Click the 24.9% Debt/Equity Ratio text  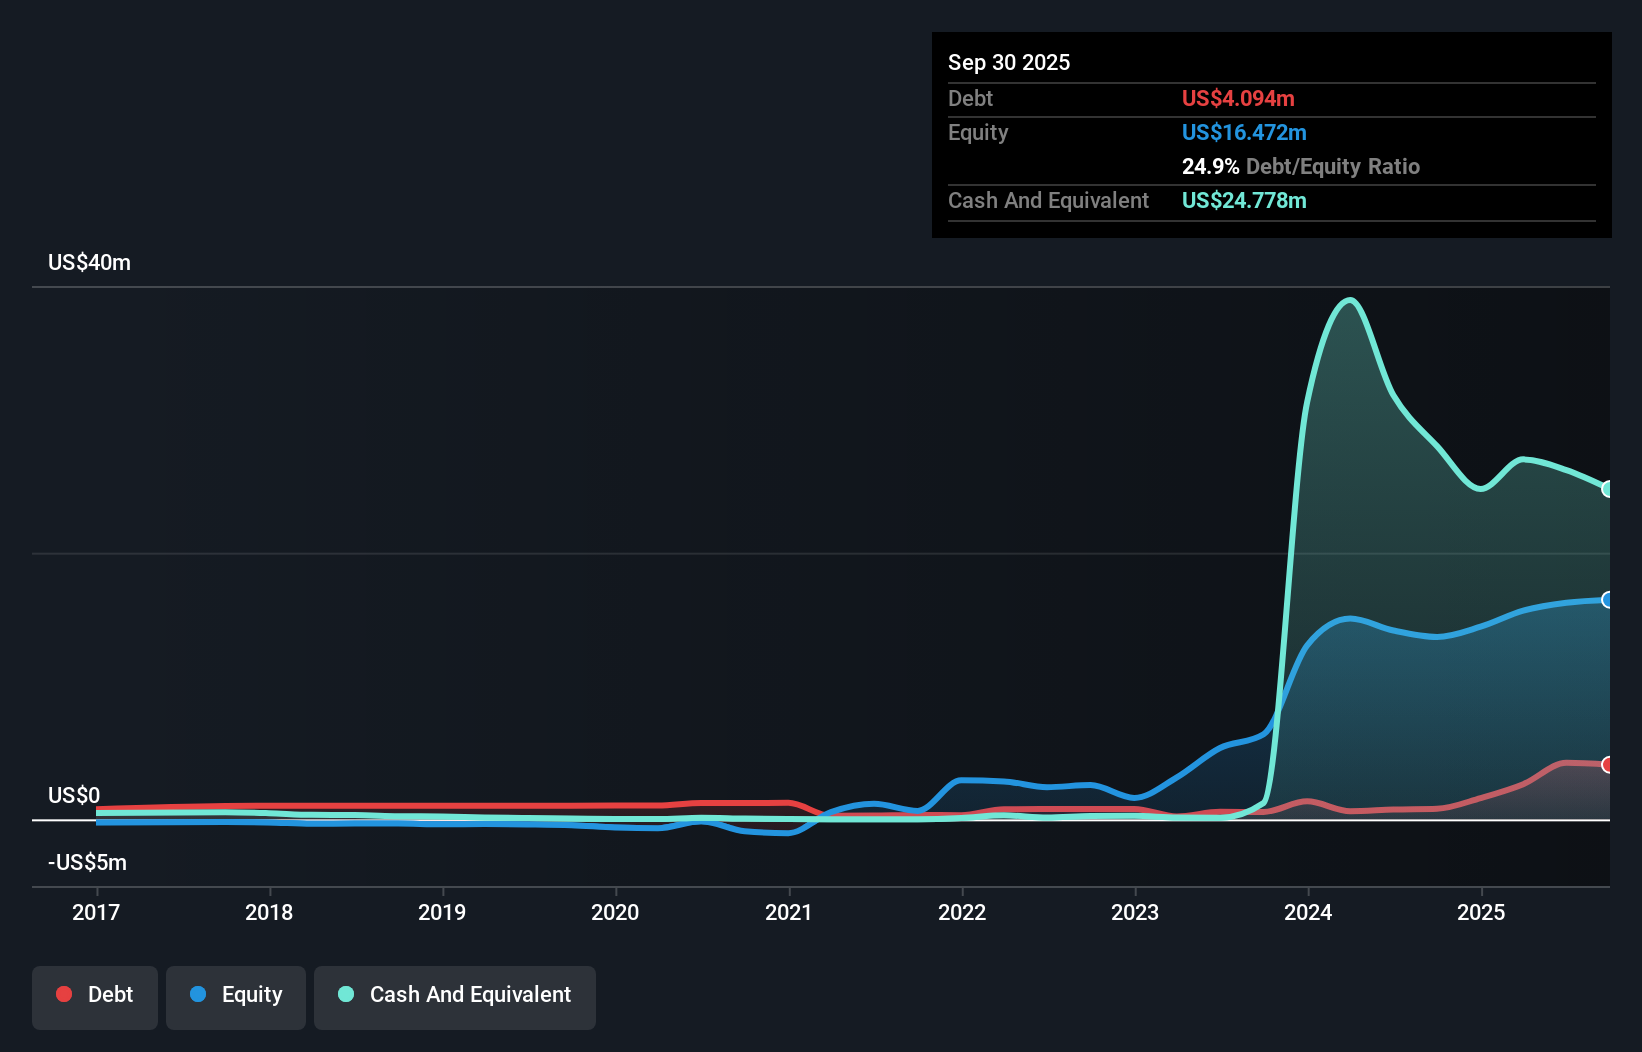point(1301,166)
